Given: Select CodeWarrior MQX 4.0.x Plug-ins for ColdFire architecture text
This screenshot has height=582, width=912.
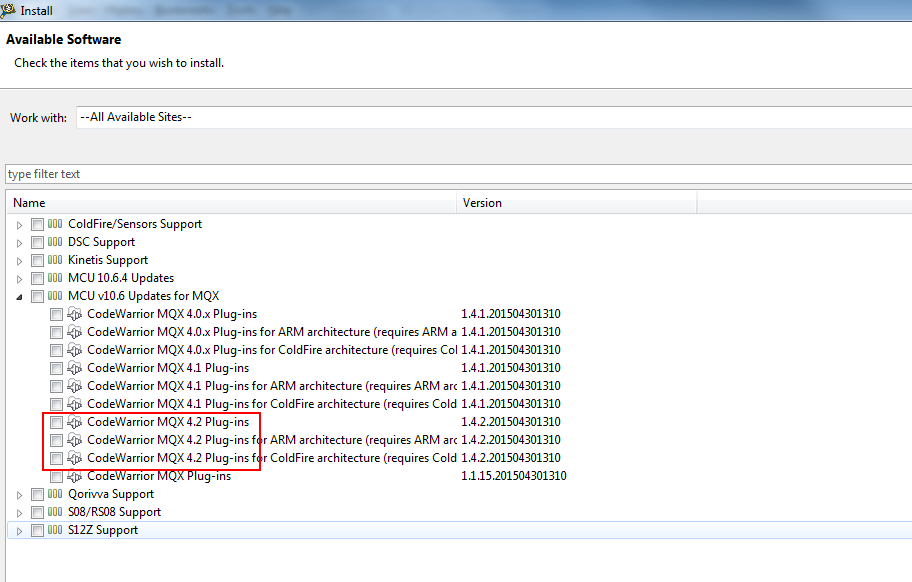Looking at the screenshot, I should (272, 350).
